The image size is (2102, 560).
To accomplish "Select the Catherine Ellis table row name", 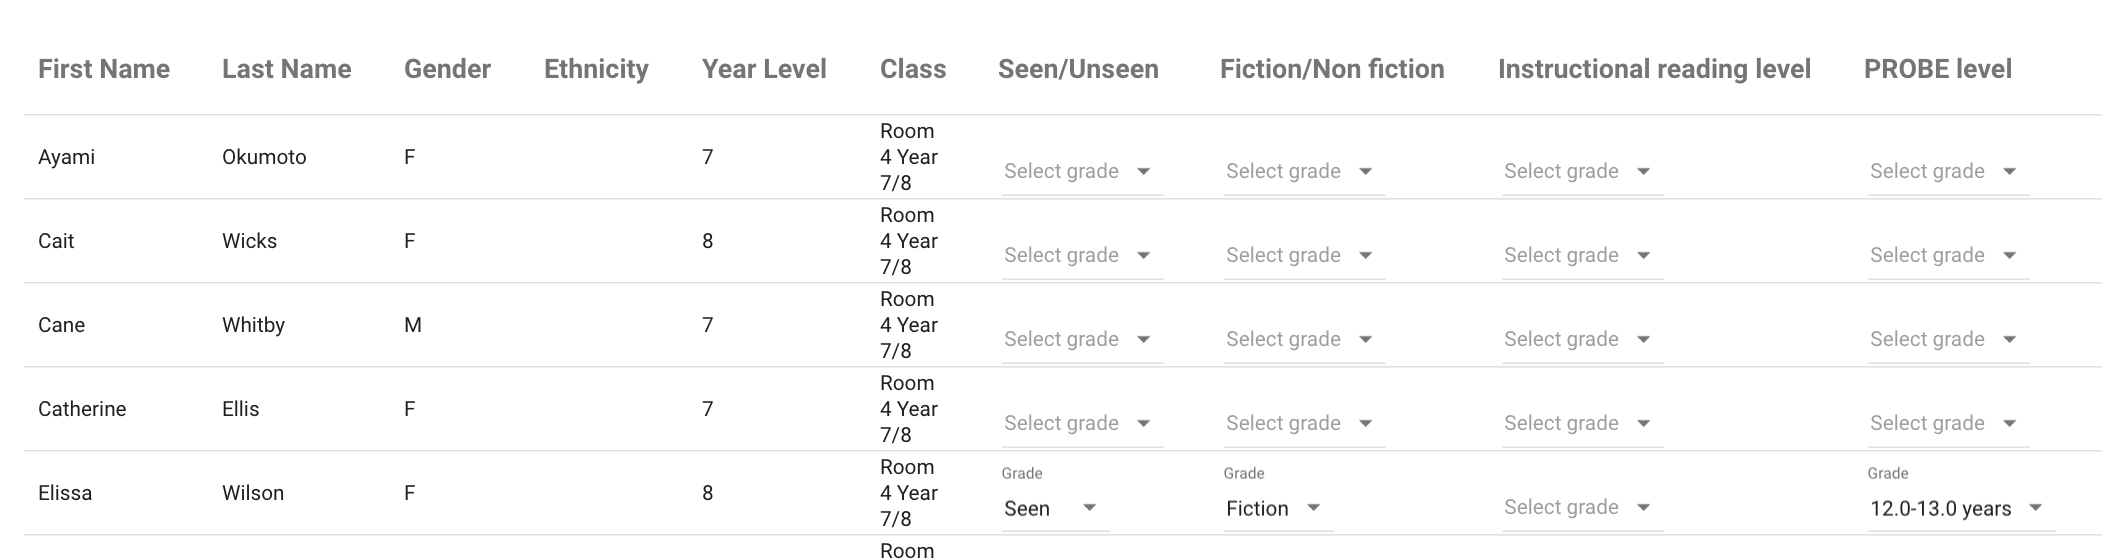I will [x=82, y=409].
